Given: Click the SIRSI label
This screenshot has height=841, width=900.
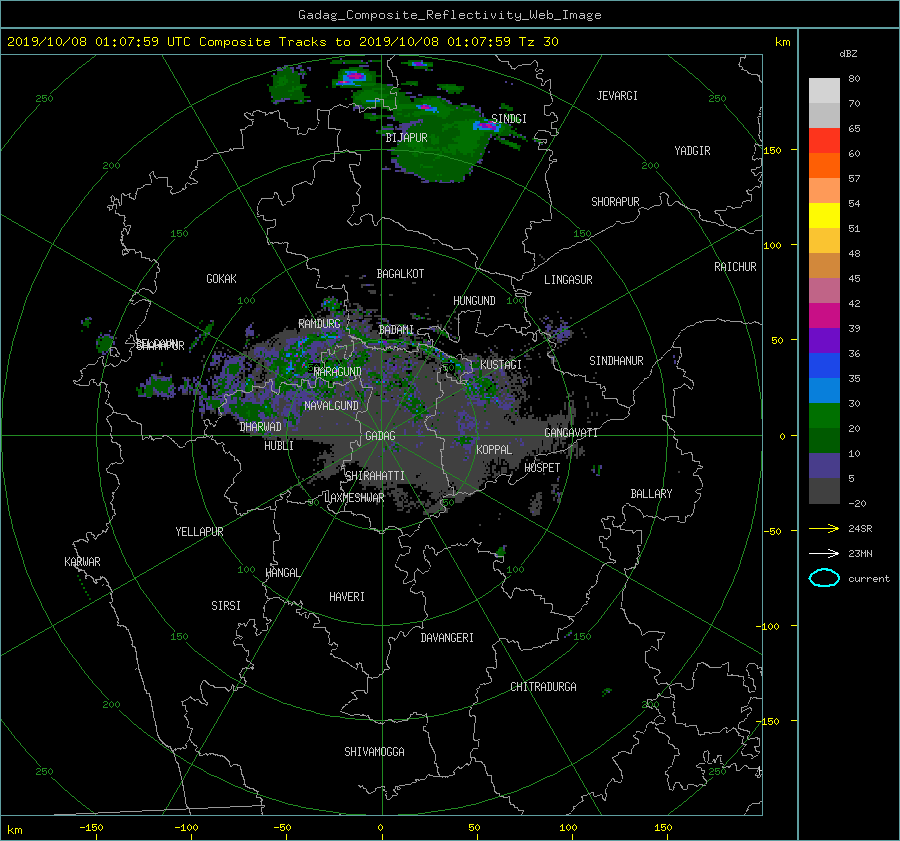Looking at the screenshot, I should (226, 606).
